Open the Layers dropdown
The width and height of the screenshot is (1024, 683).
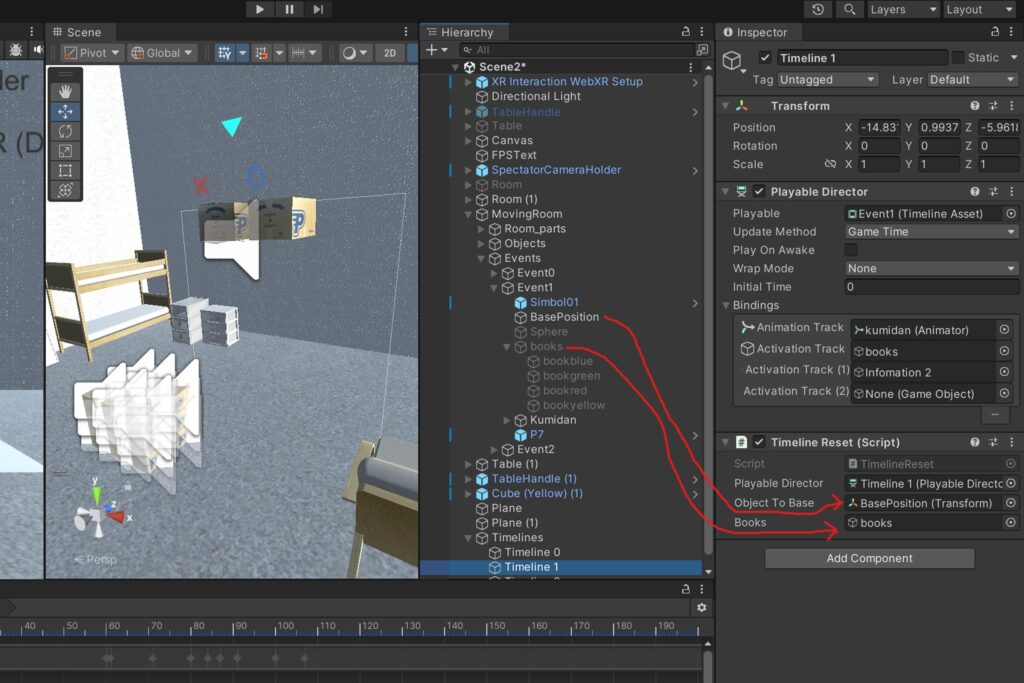coord(903,9)
